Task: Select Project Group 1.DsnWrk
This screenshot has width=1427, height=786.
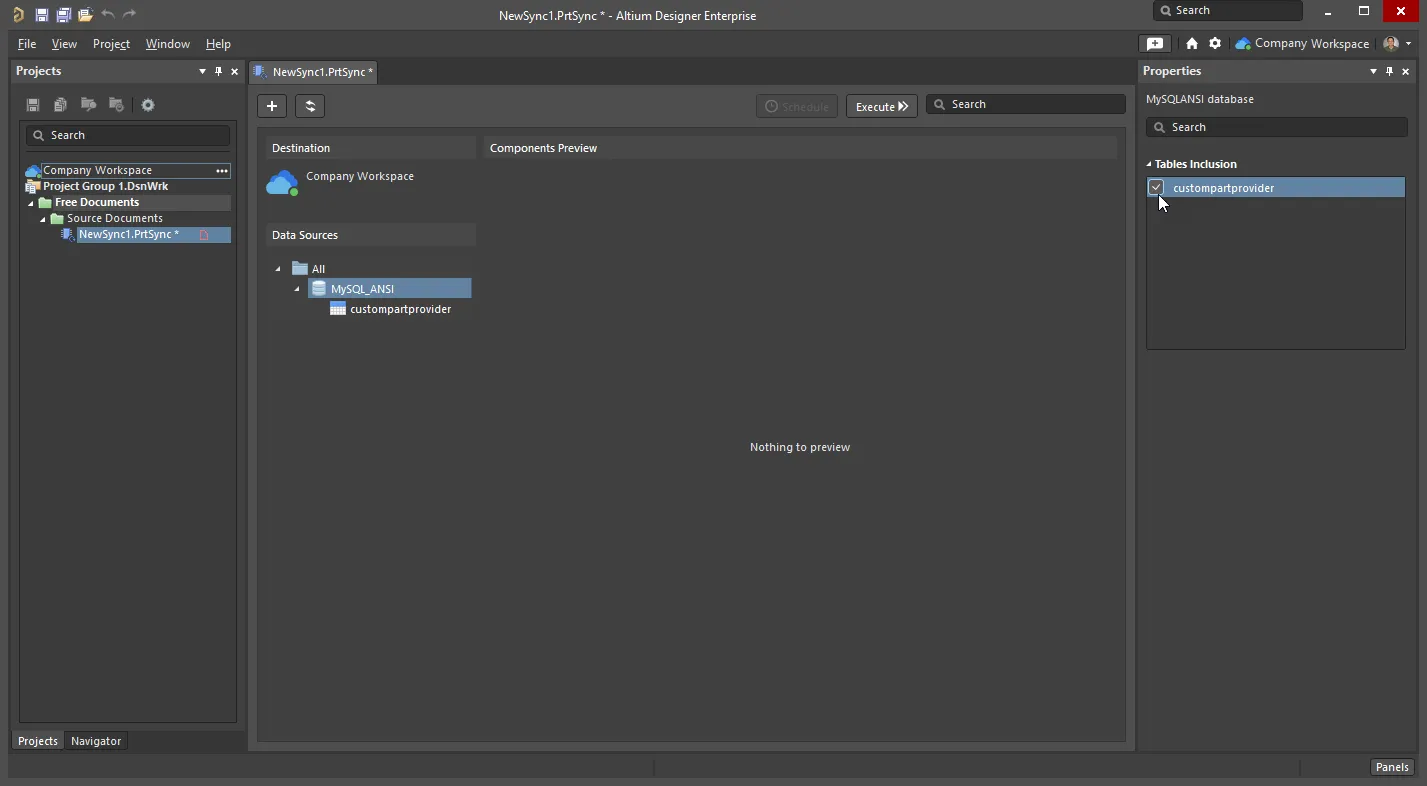Action: click(x=105, y=186)
